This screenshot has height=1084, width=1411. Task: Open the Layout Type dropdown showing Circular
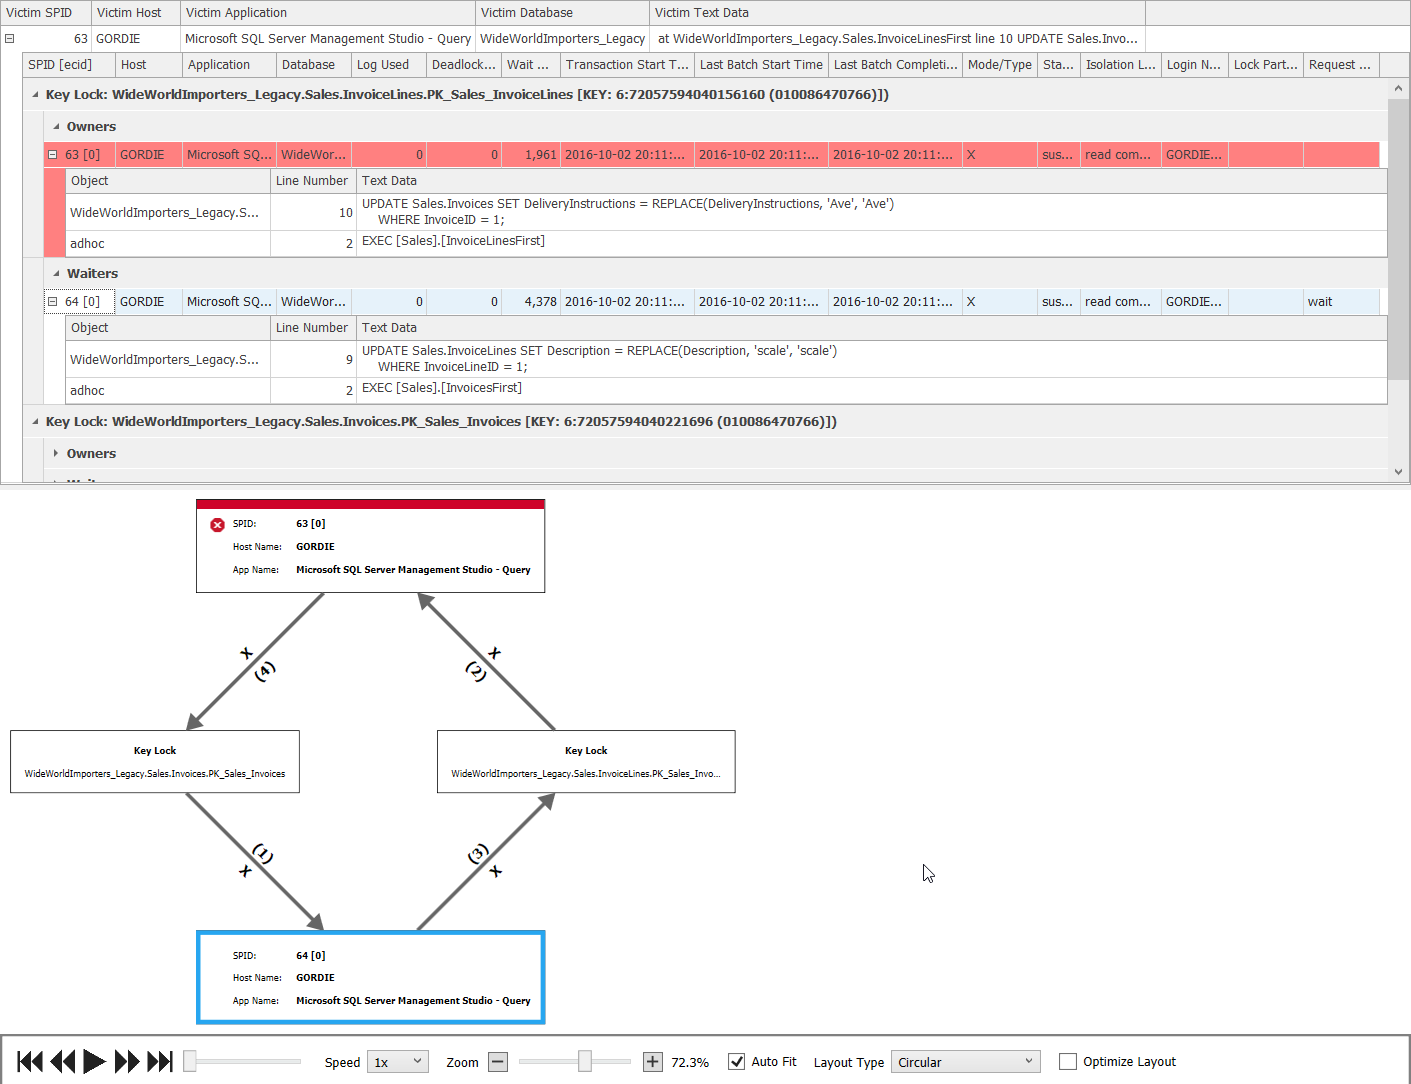[965, 1062]
